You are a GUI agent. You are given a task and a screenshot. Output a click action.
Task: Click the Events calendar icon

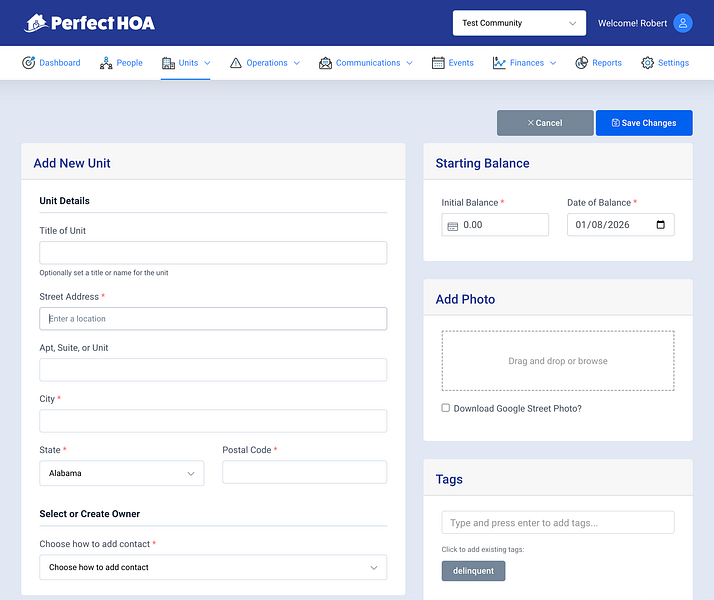438,63
